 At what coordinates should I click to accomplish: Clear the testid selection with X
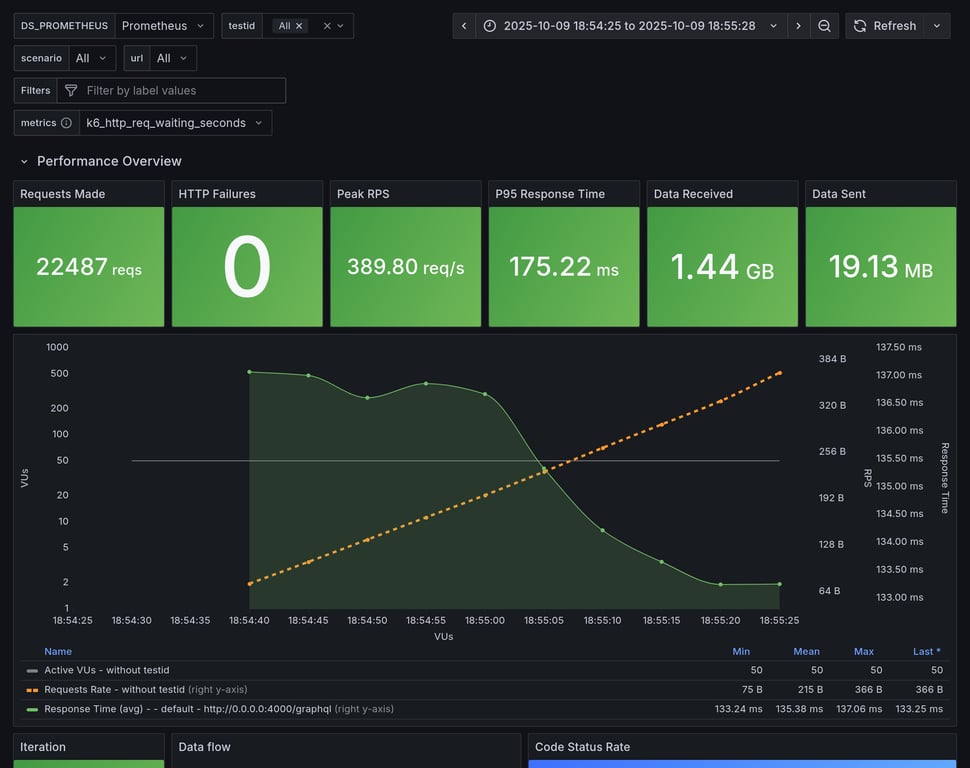tap(326, 26)
